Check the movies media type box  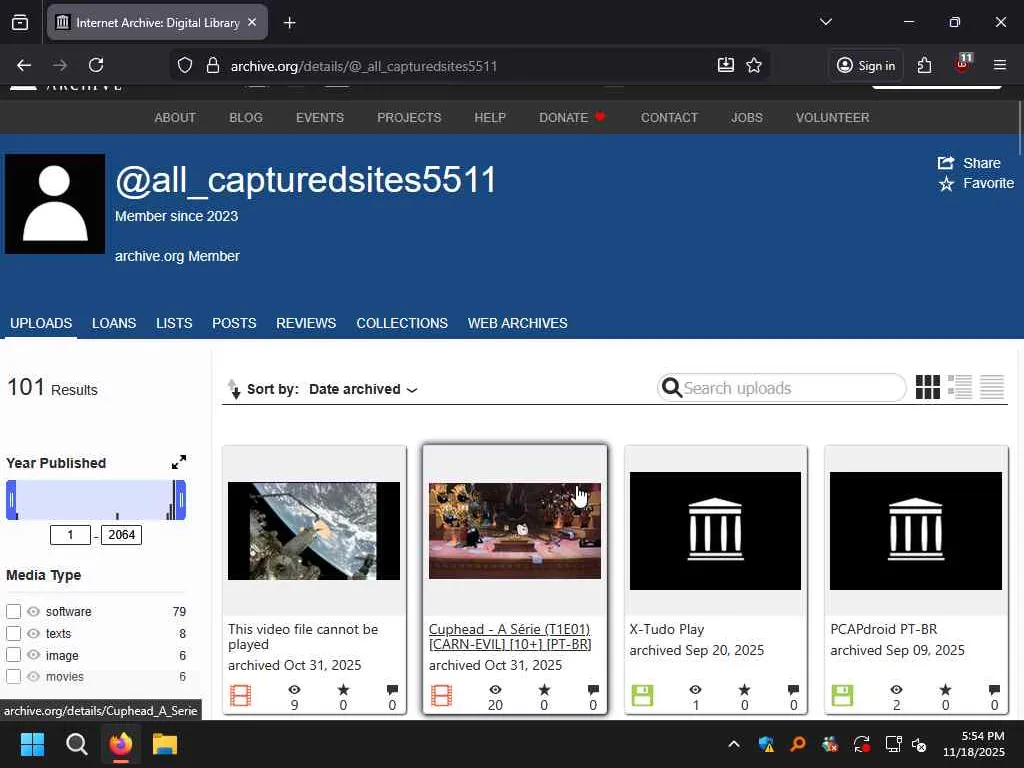coord(14,677)
